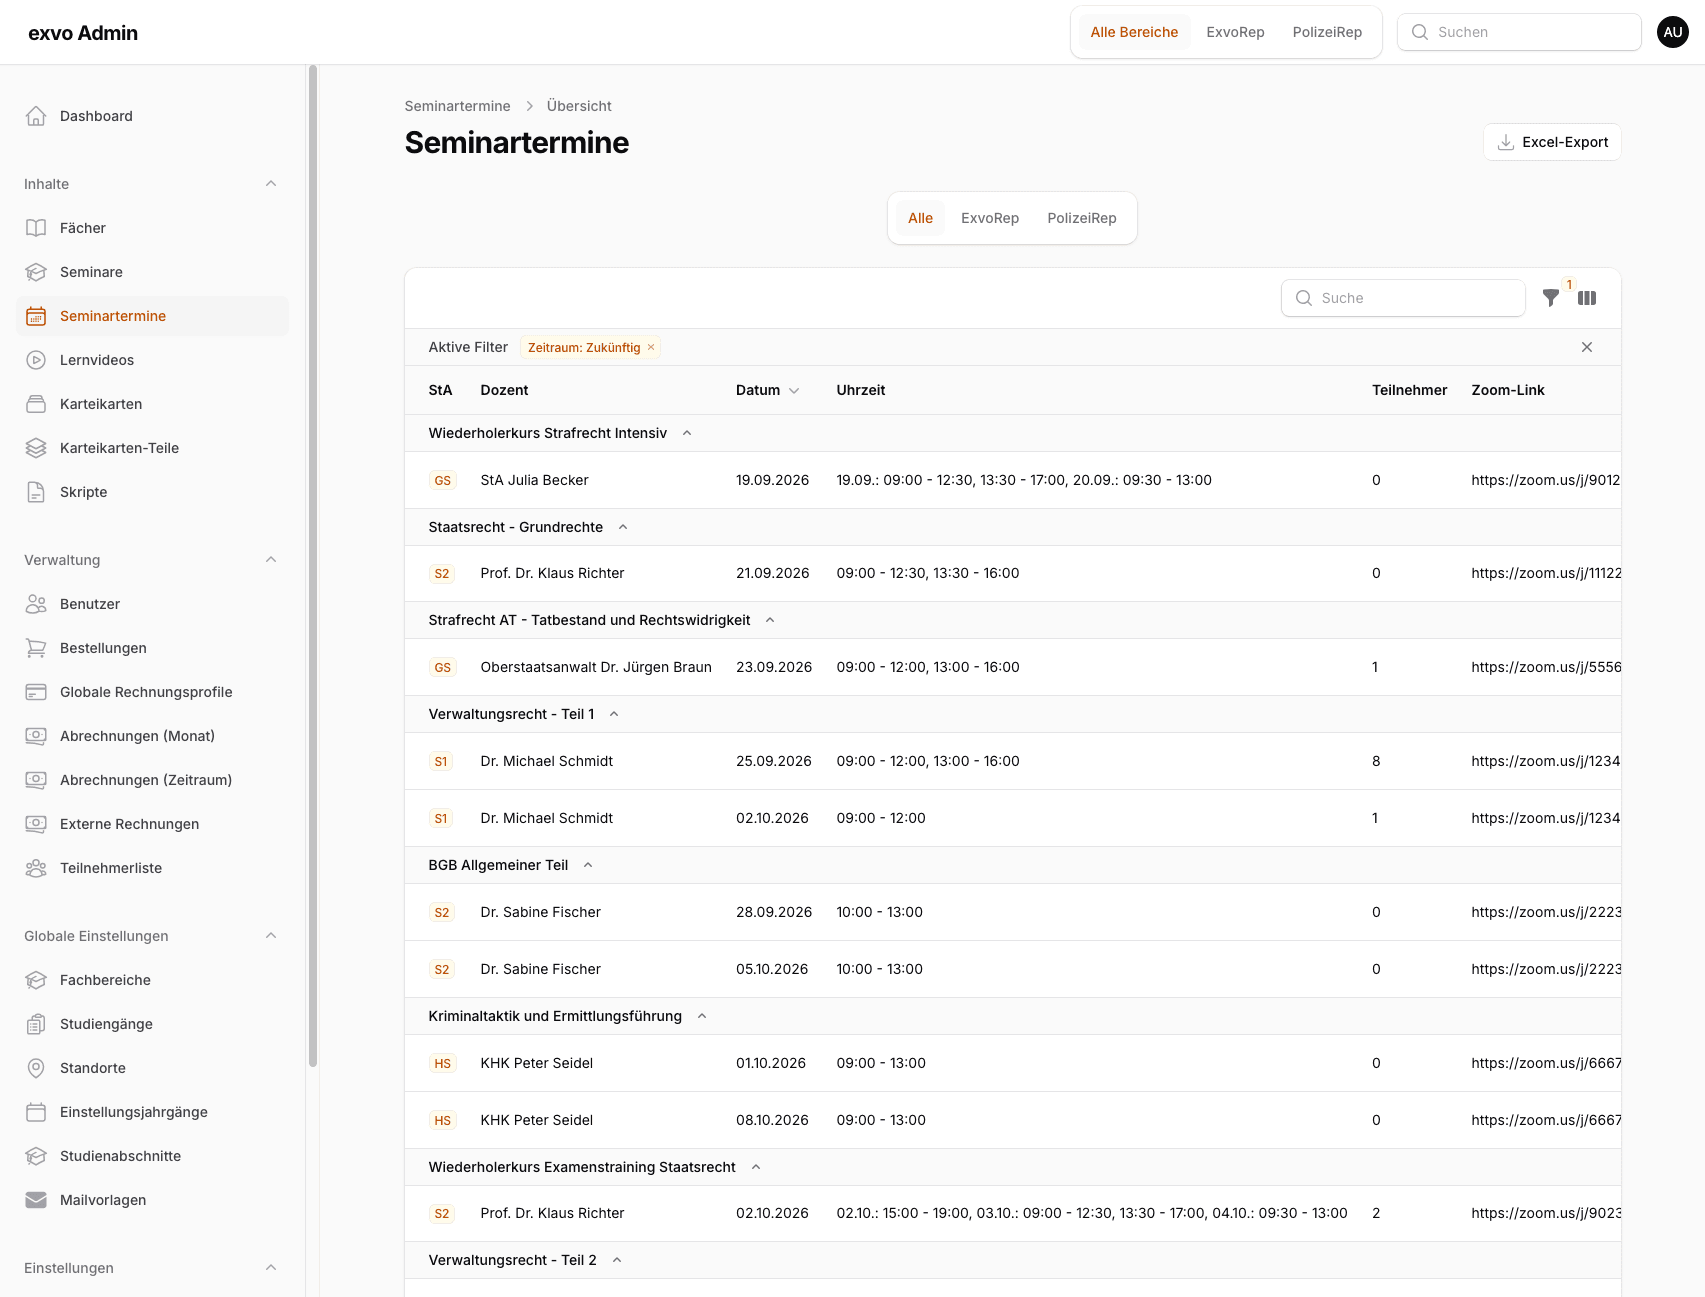Click the Teilnehmerliste group icon
This screenshot has height=1297, width=1705.
36,868
